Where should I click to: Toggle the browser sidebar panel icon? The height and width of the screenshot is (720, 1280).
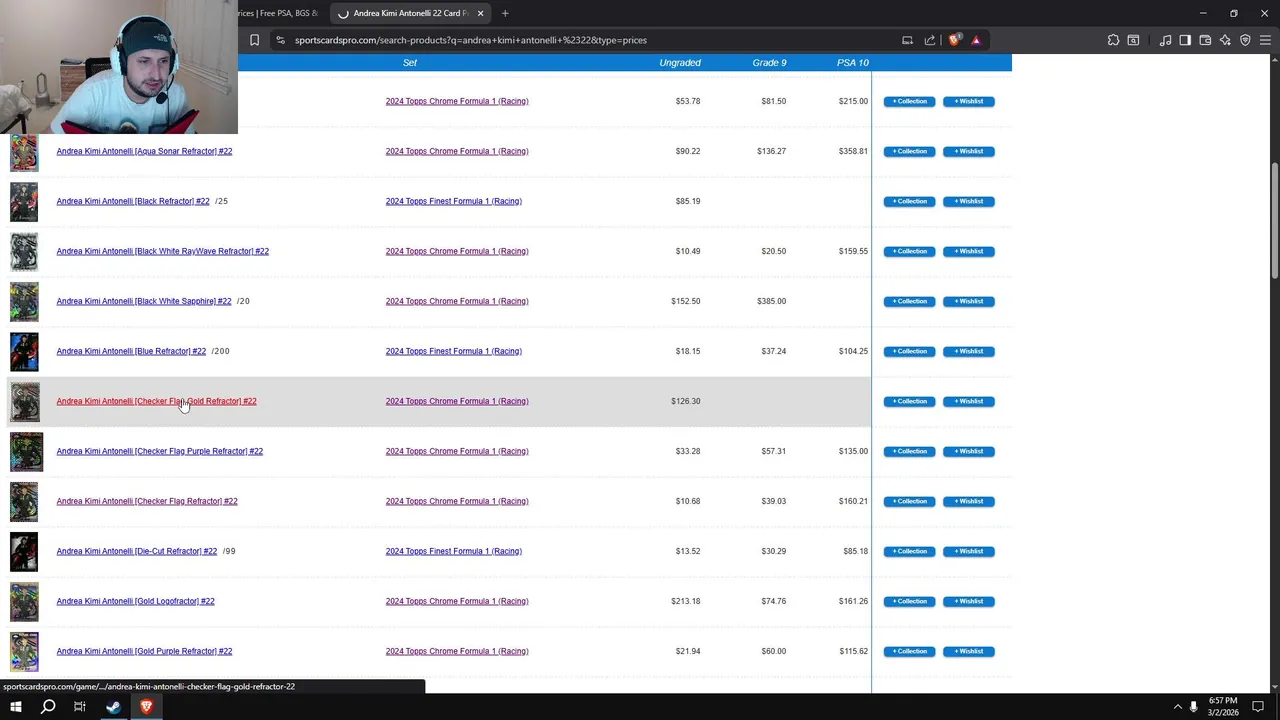tap(1185, 40)
